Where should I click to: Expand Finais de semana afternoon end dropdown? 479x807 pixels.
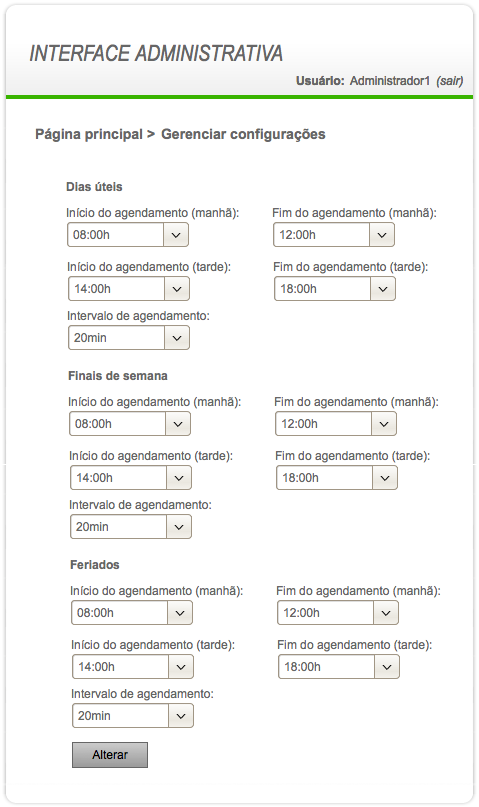coord(337,478)
